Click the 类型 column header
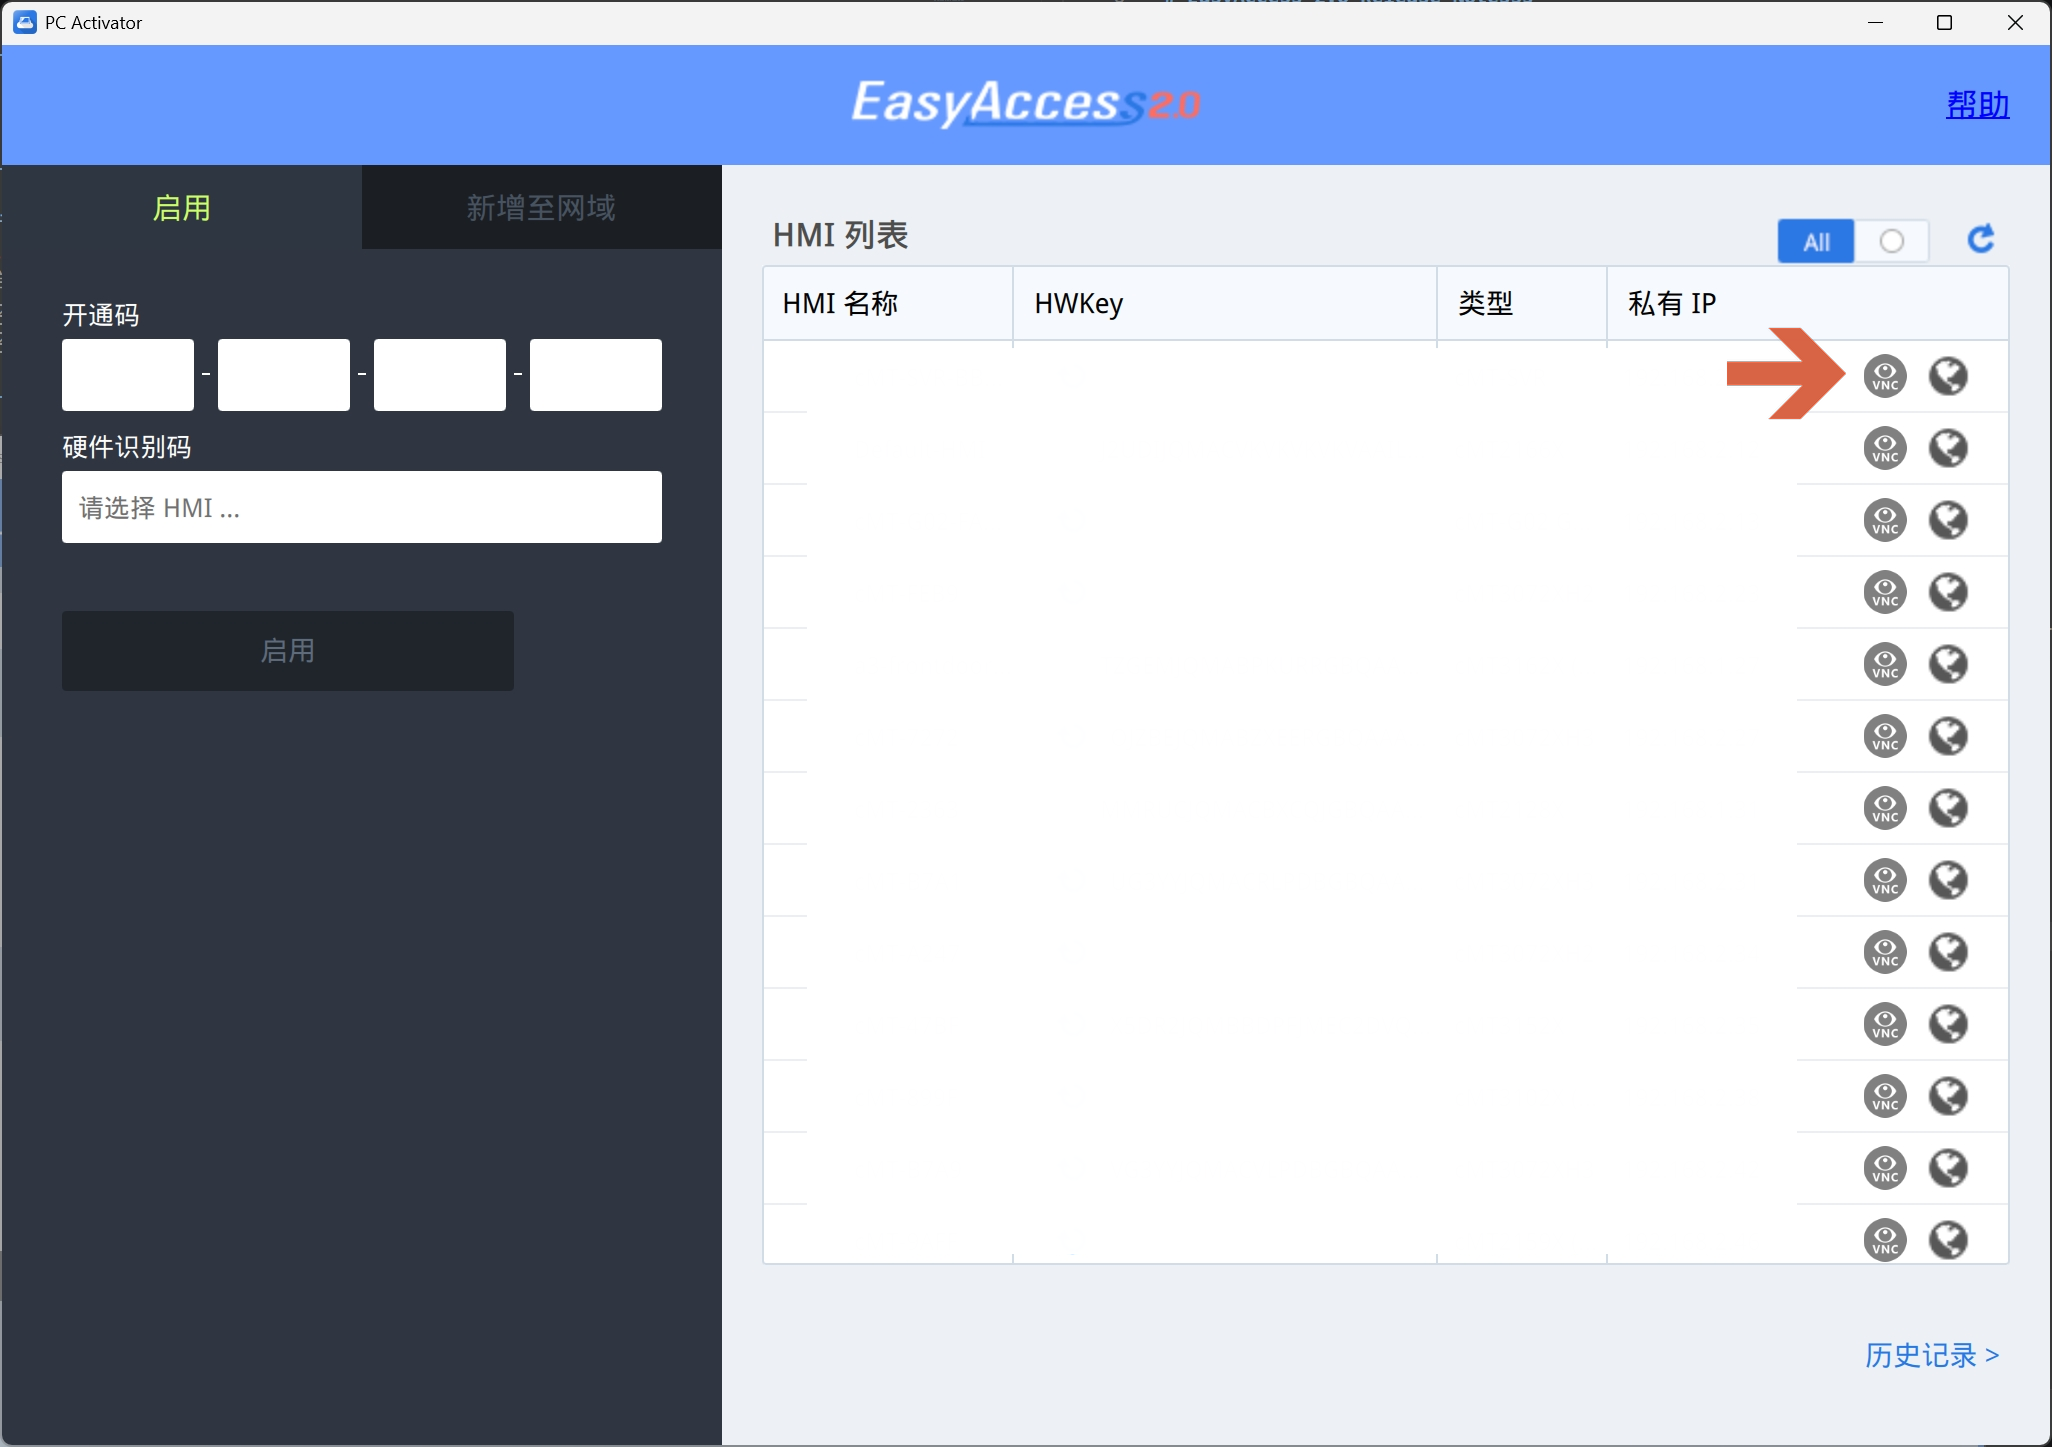The width and height of the screenshot is (2052, 1447). pyautogui.click(x=1522, y=303)
